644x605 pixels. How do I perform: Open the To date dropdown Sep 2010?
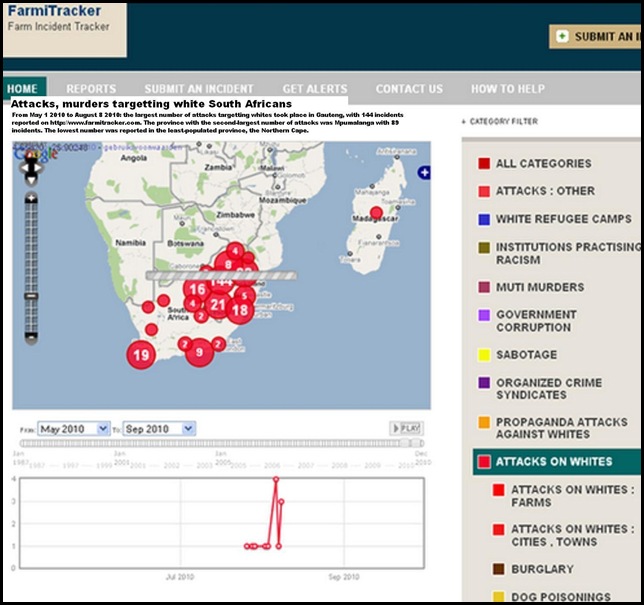click(159, 428)
